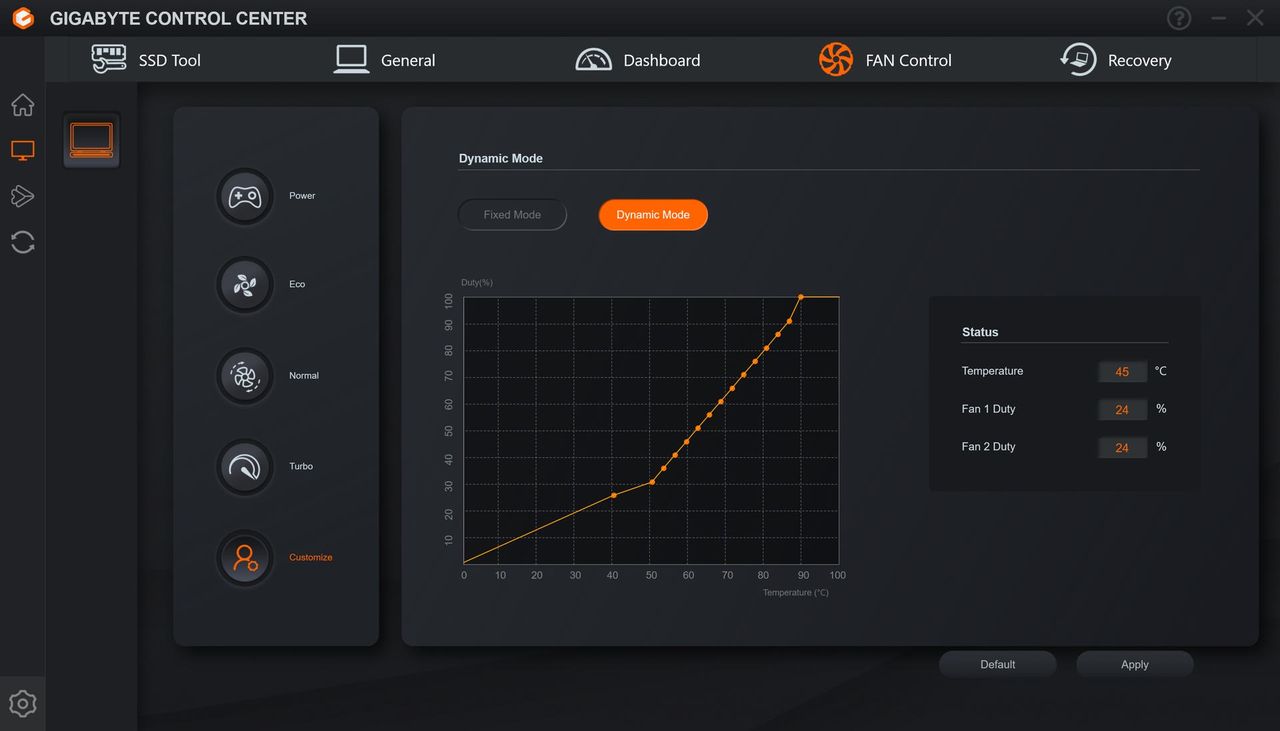The image size is (1280, 731).
Task: Click the Power mode label
Action: (x=302, y=196)
